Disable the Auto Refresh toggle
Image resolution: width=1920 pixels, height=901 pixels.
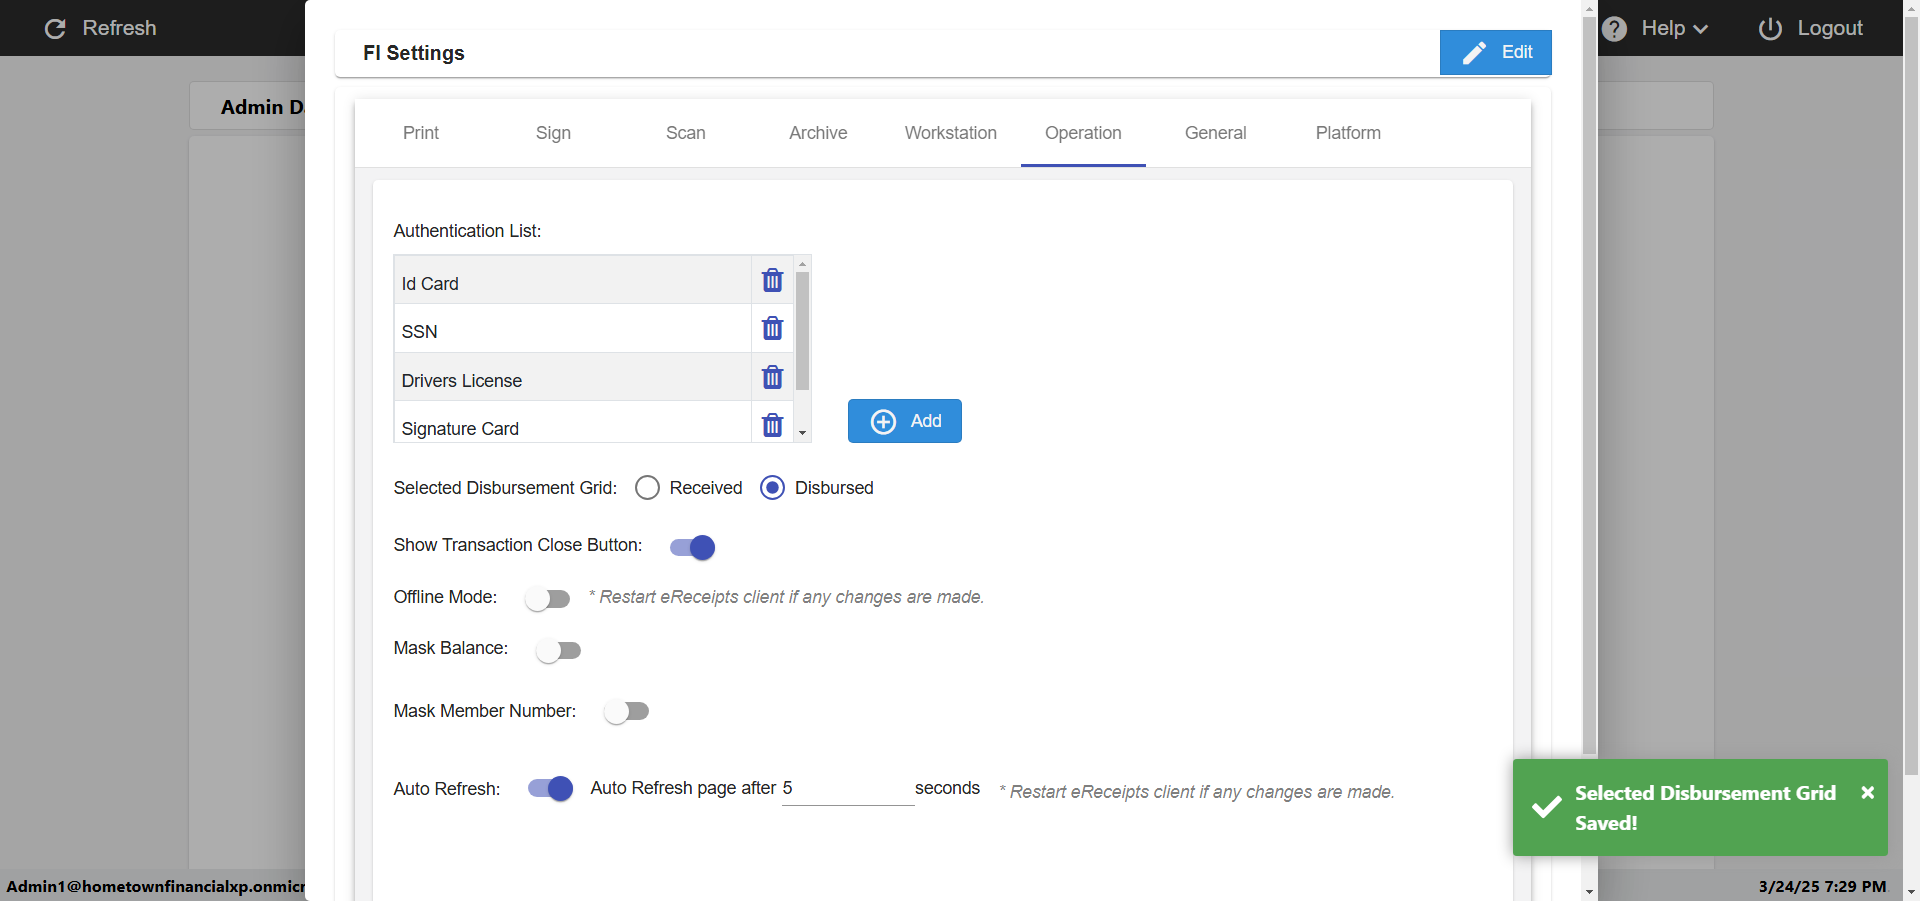tap(550, 788)
